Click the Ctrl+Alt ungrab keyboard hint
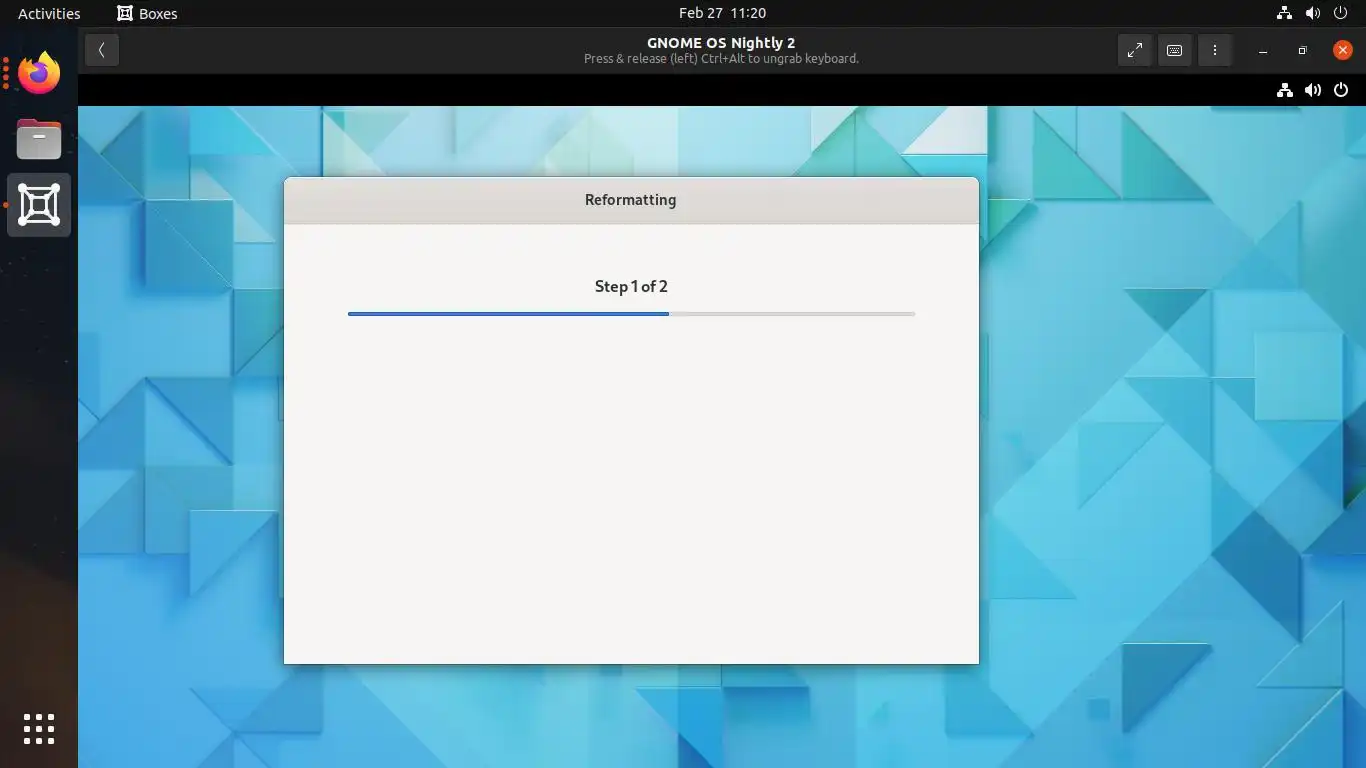 pyautogui.click(x=721, y=59)
